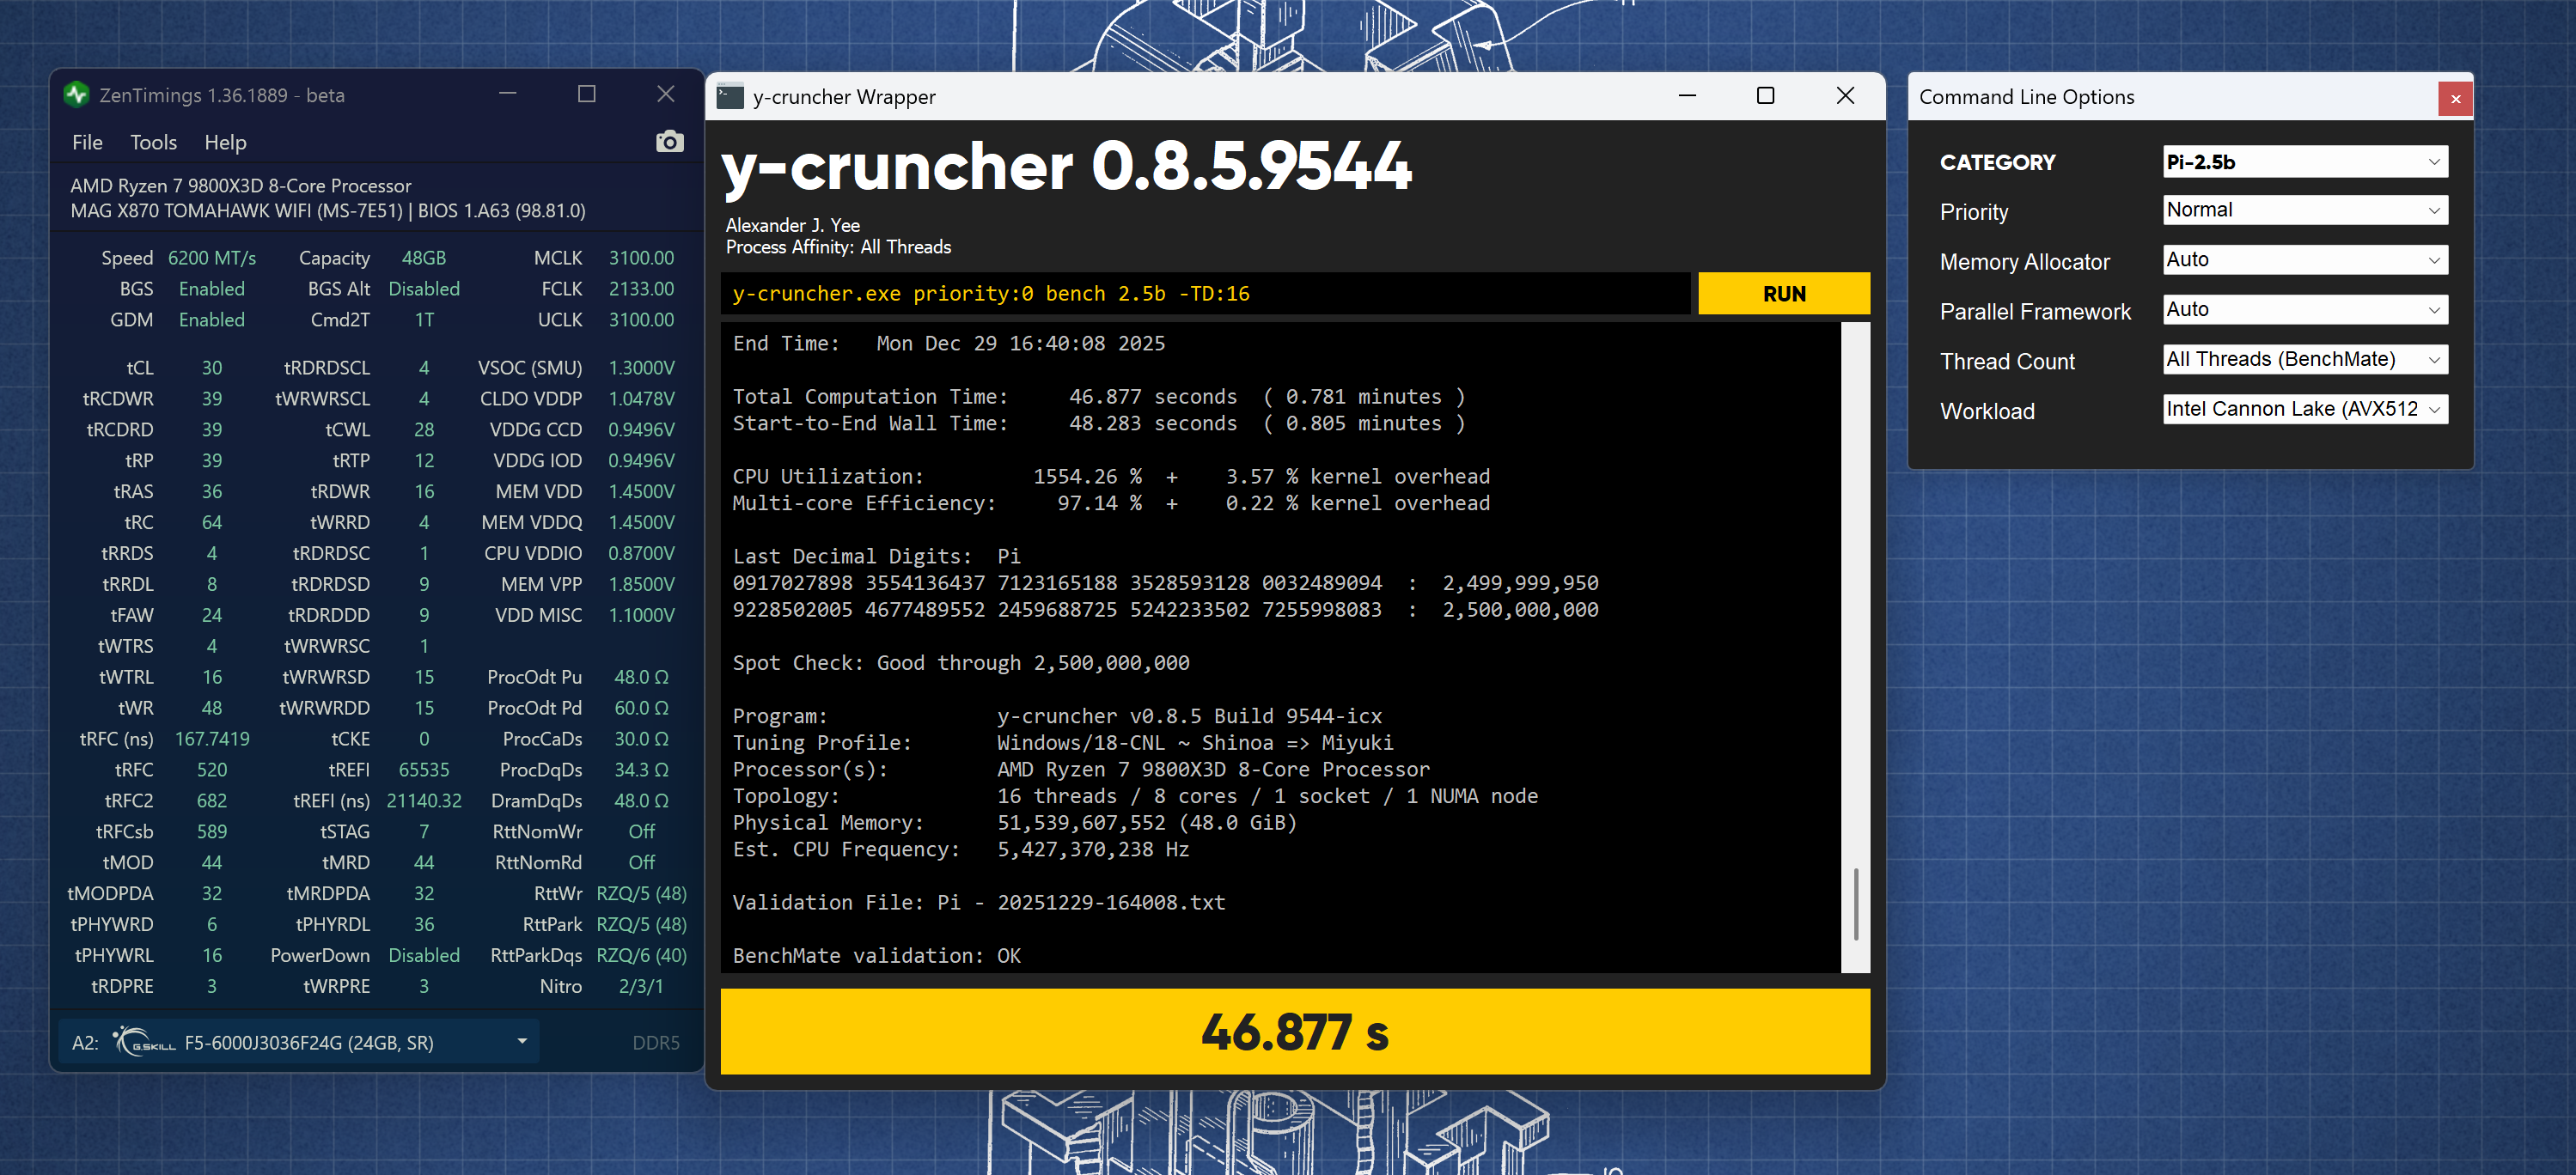The width and height of the screenshot is (2576, 1175).
Task: Click the tRFC (ns) value 167.7419
Action: coord(212,739)
